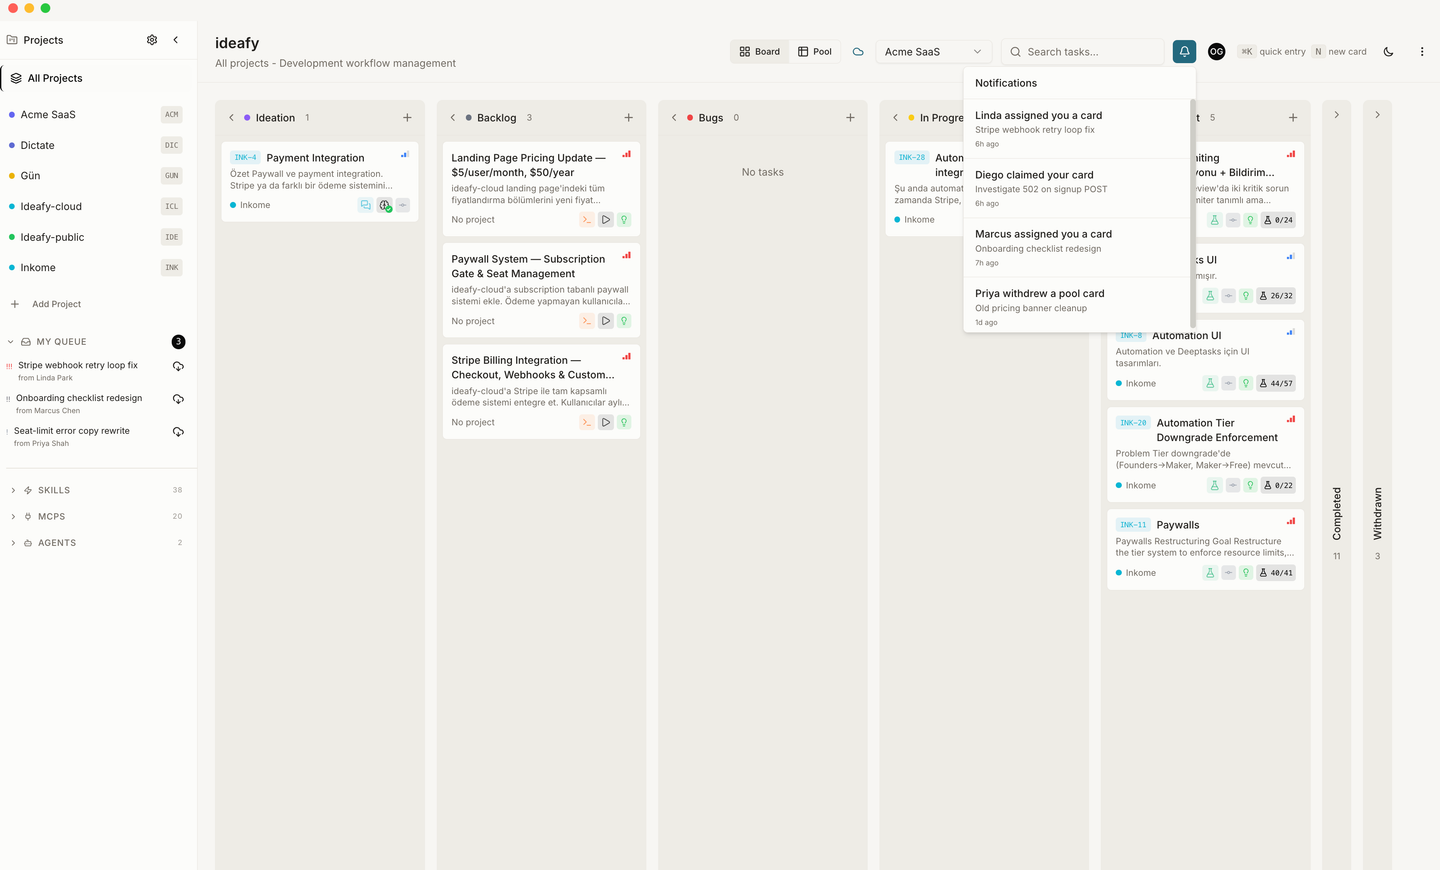Open the Inkome project in sidebar
This screenshot has width=1440, height=870.
point(96,268)
